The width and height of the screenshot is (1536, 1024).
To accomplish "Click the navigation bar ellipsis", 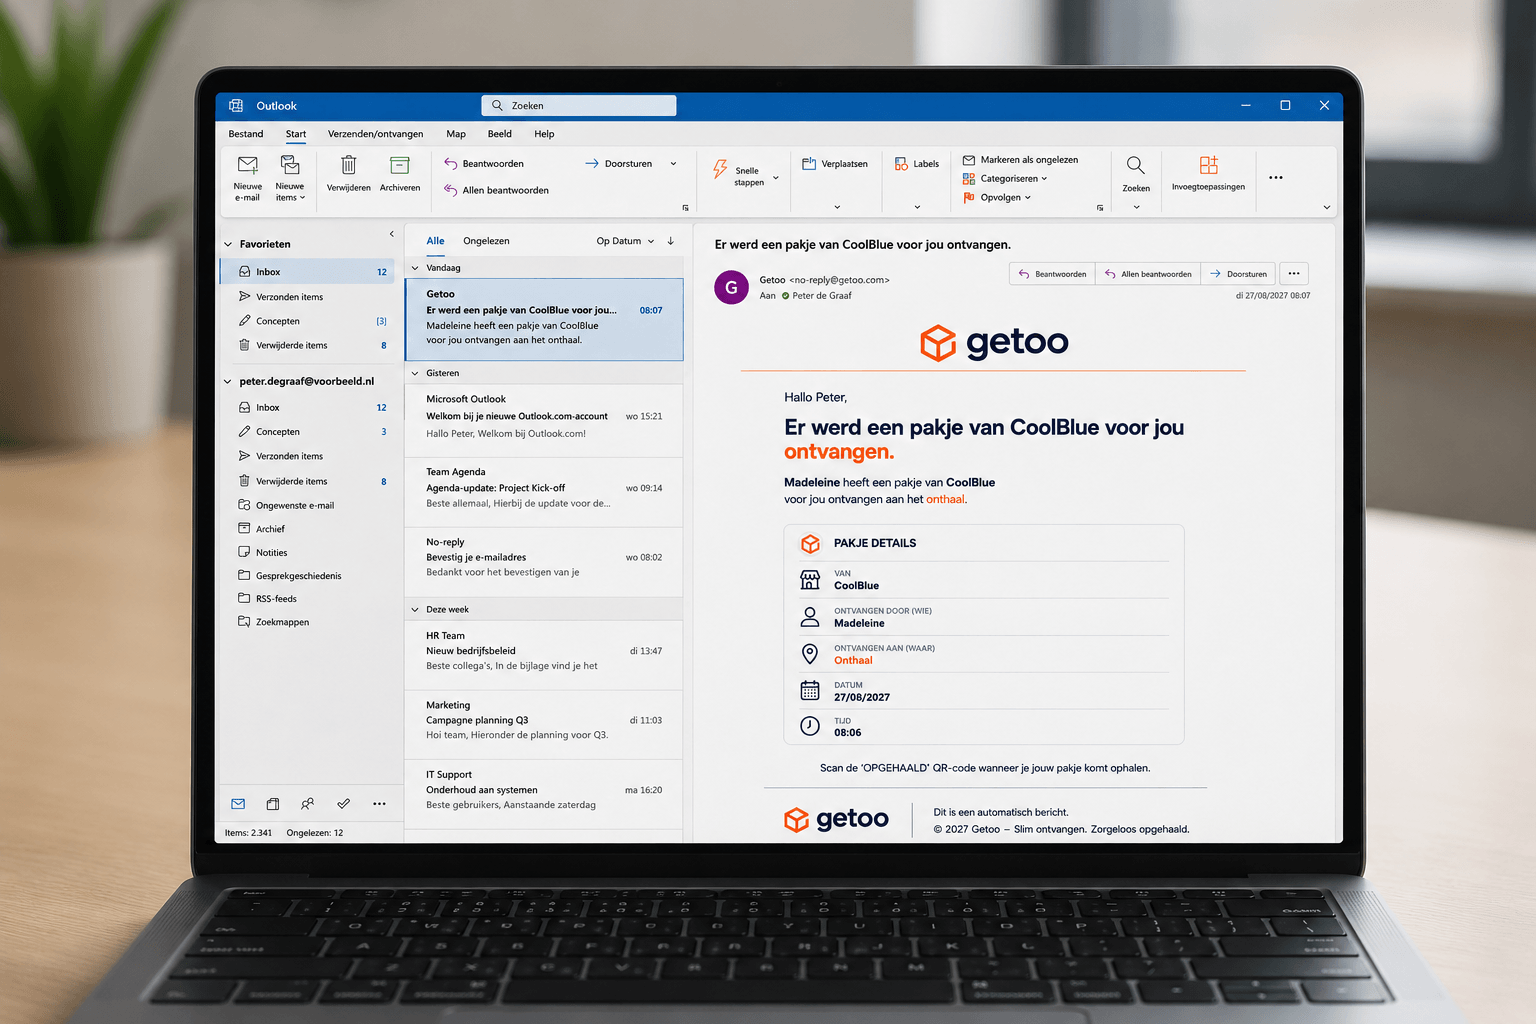I will (x=379, y=804).
